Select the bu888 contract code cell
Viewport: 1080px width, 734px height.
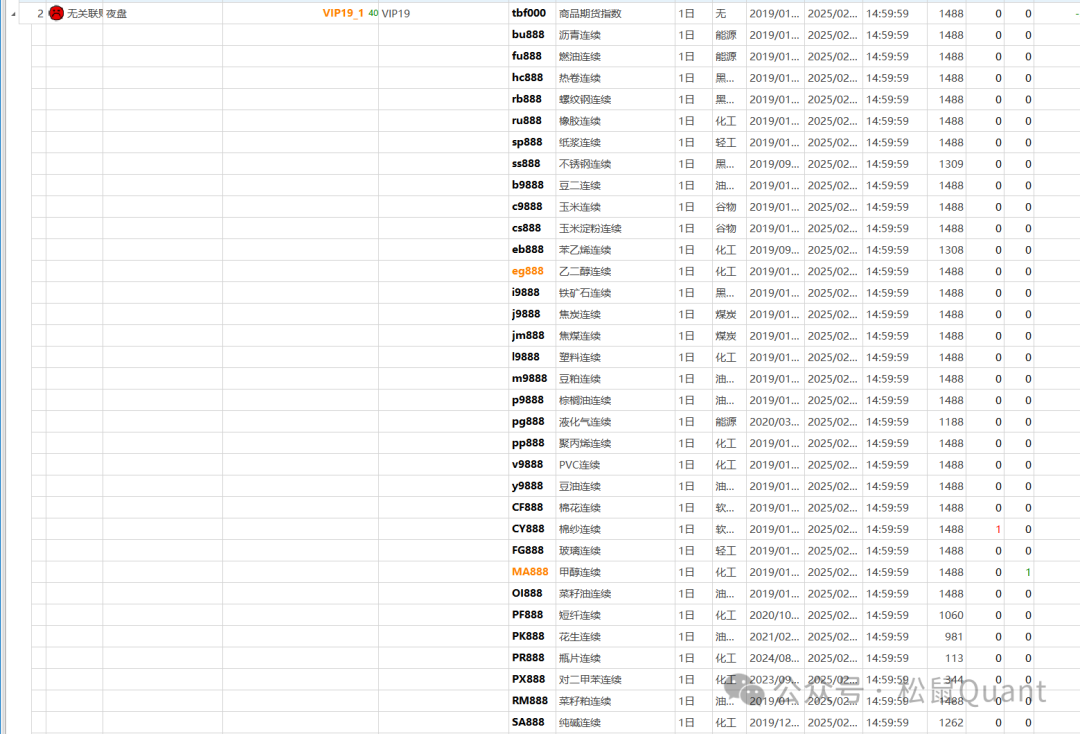(527, 35)
